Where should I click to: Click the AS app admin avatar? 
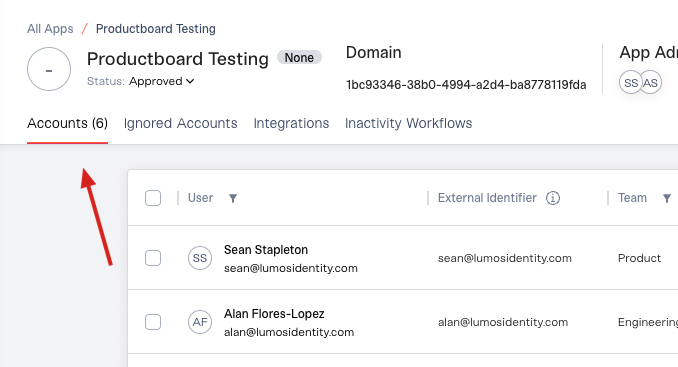pyautogui.click(x=651, y=82)
